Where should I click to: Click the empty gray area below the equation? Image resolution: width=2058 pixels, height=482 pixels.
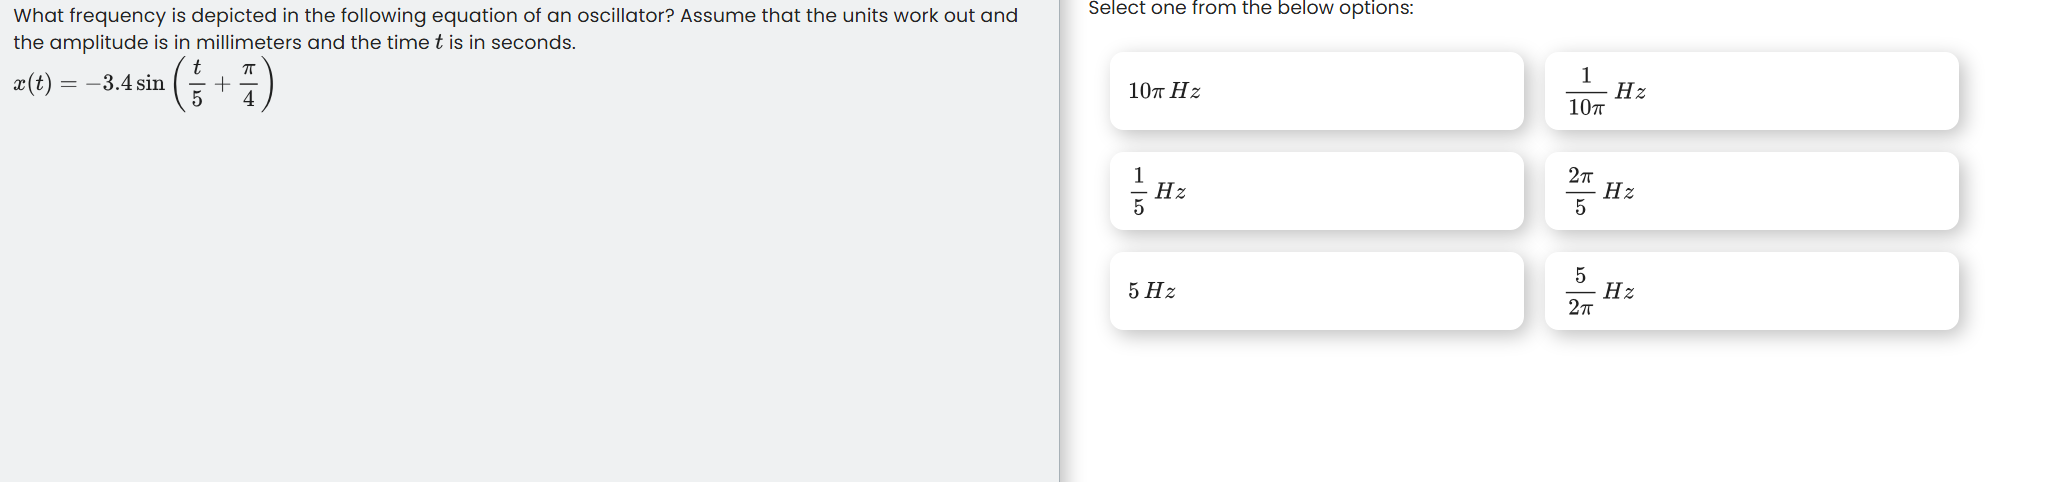click(528, 300)
